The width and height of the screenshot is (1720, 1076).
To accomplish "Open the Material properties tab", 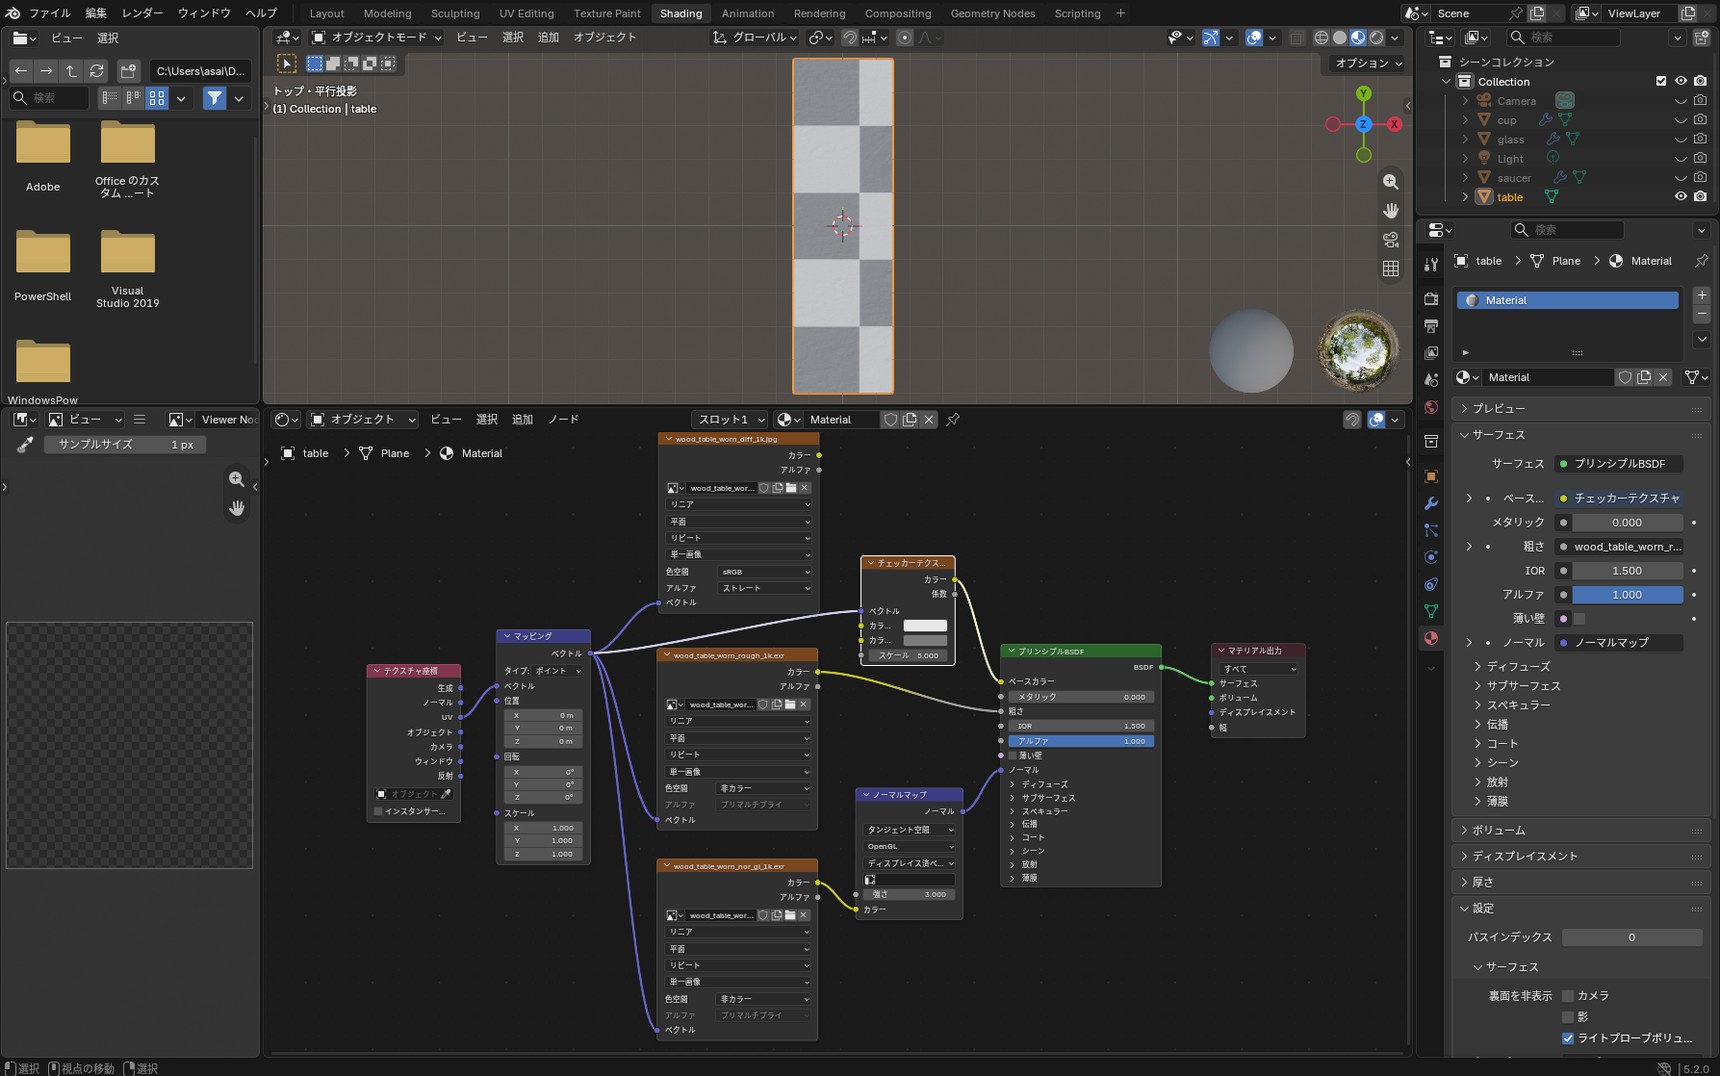I will [x=1431, y=638].
